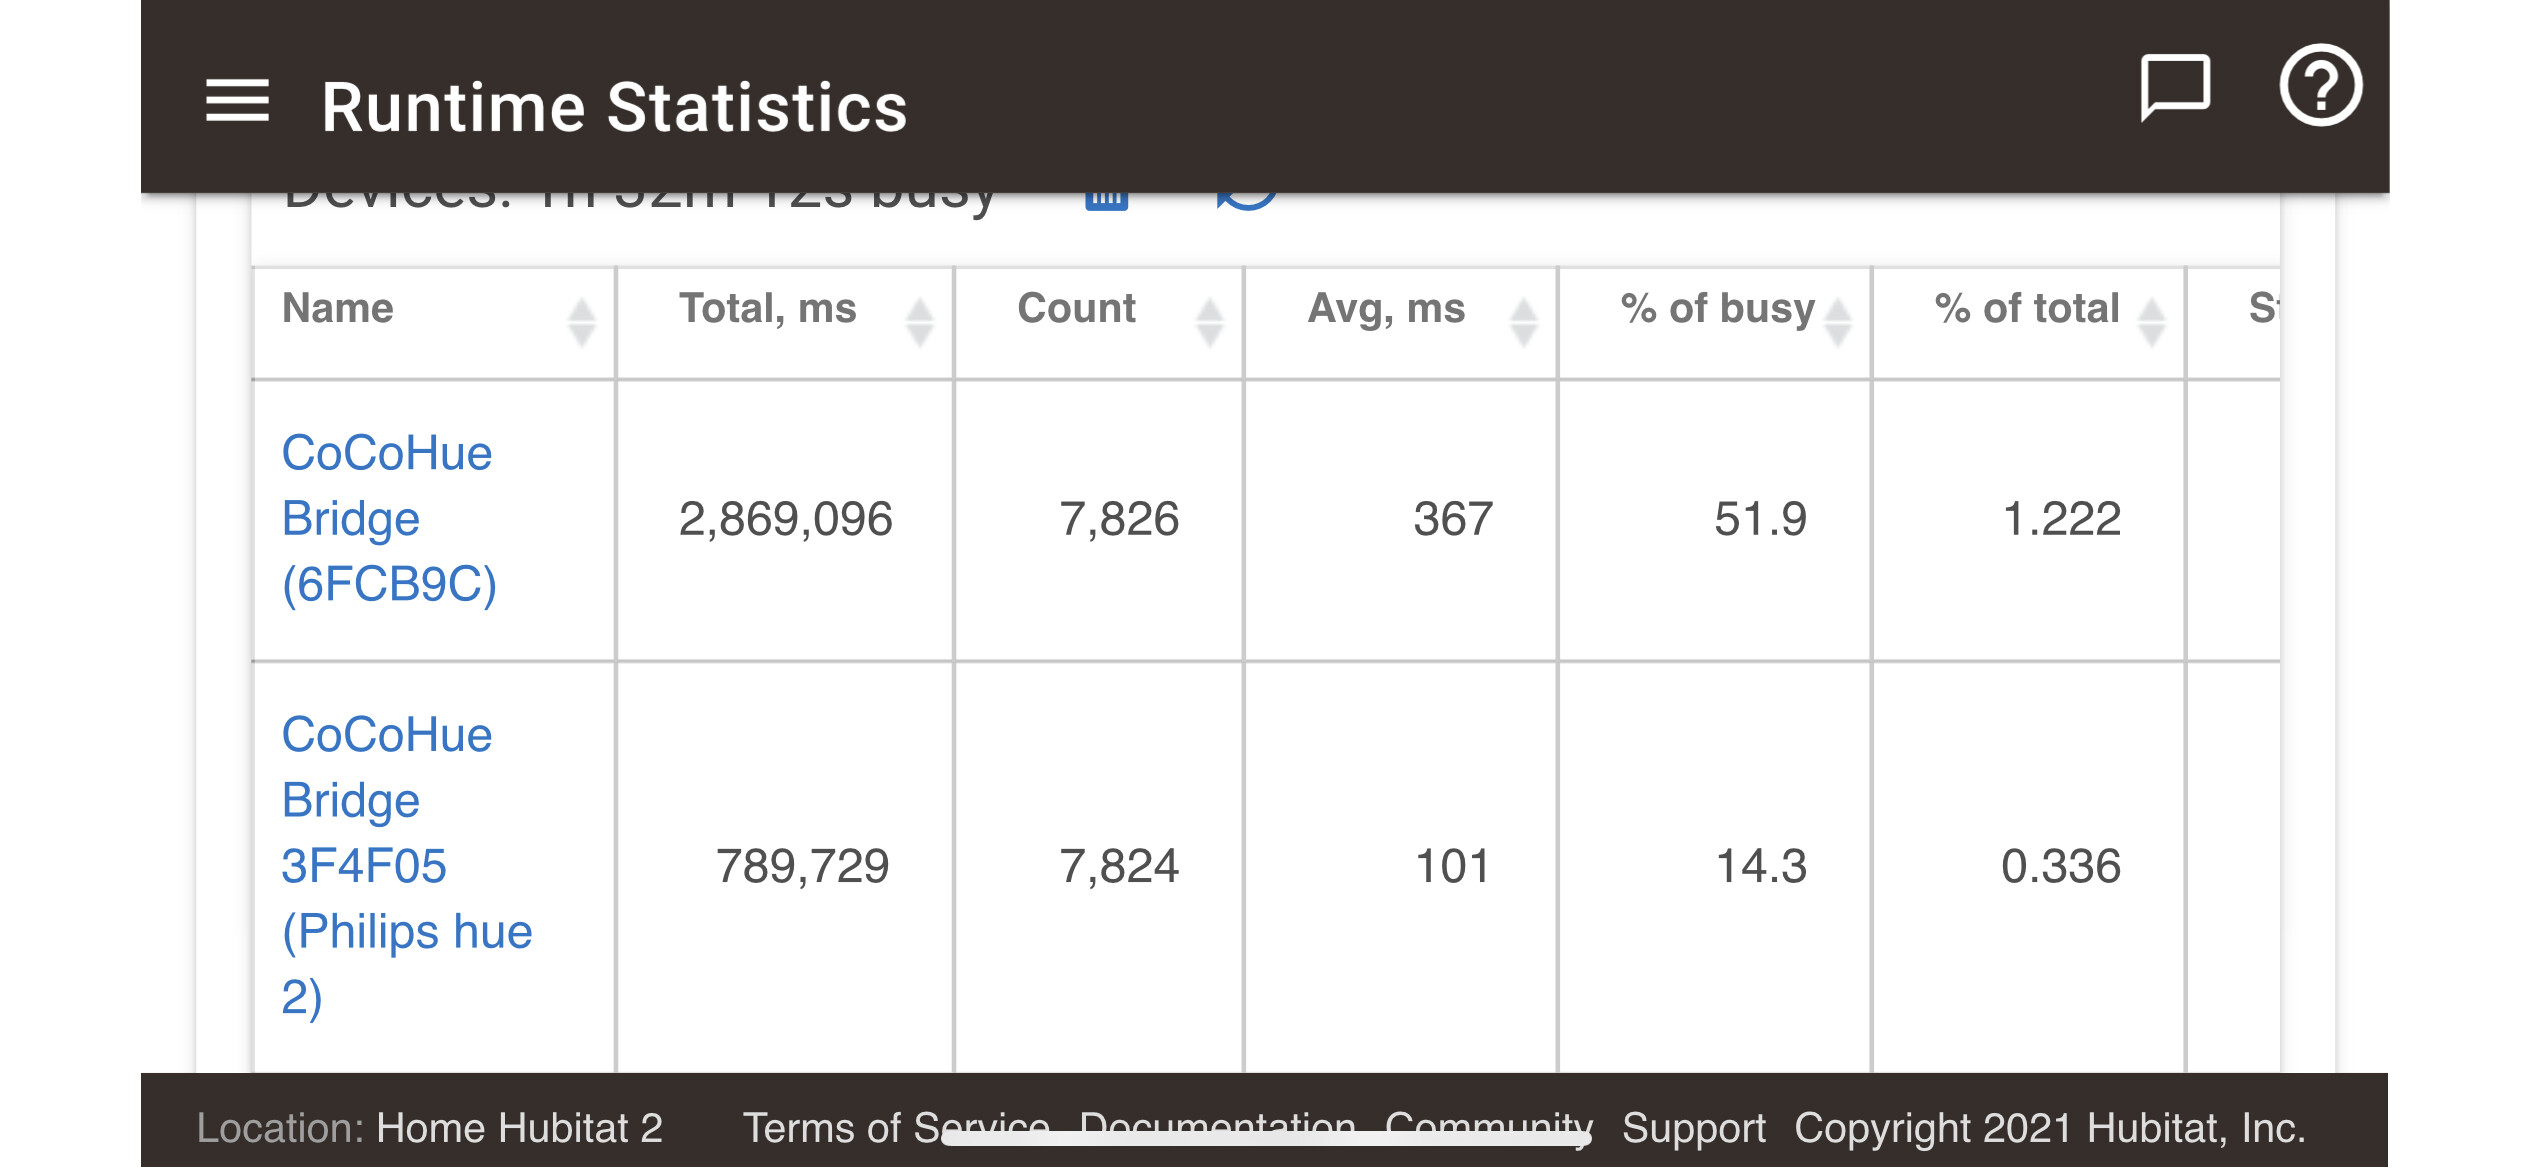Viewport: 2532px width, 1170px height.
Task: Sort table by Total, ms column
Action: 785,322
